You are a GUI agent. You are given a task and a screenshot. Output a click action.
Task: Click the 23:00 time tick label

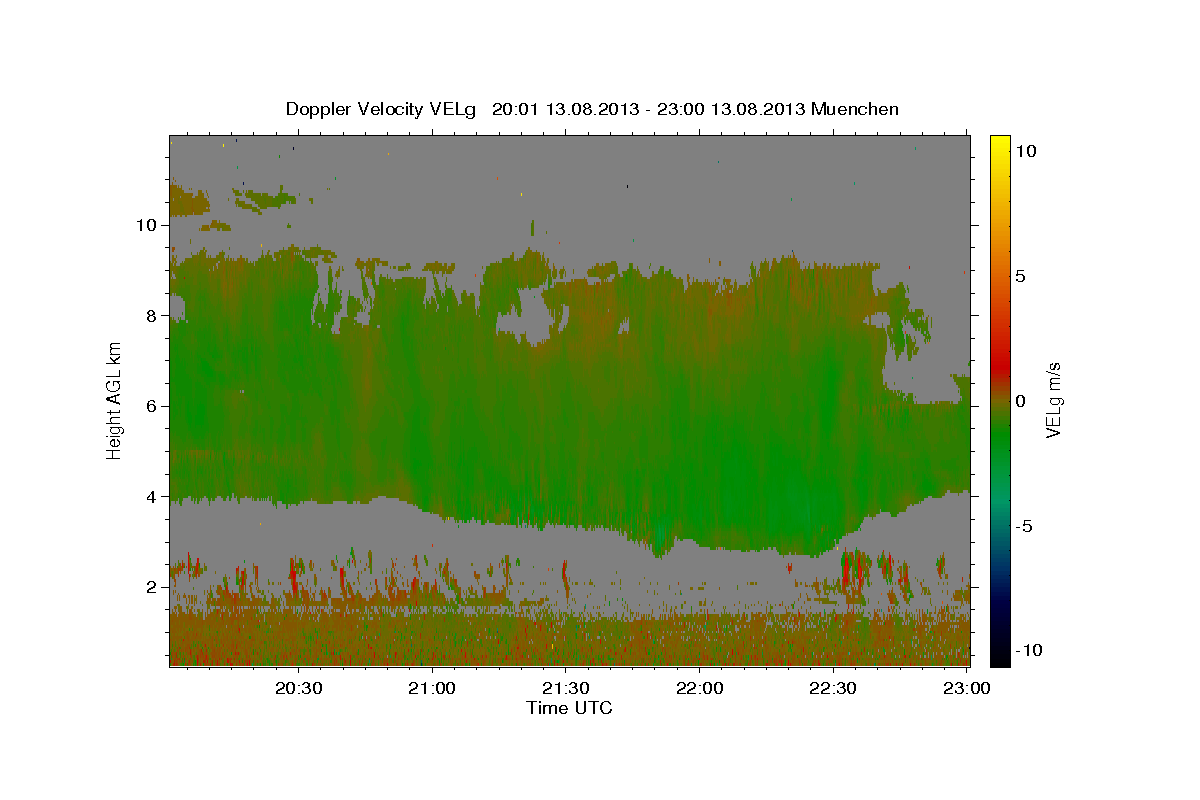[967, 688]
